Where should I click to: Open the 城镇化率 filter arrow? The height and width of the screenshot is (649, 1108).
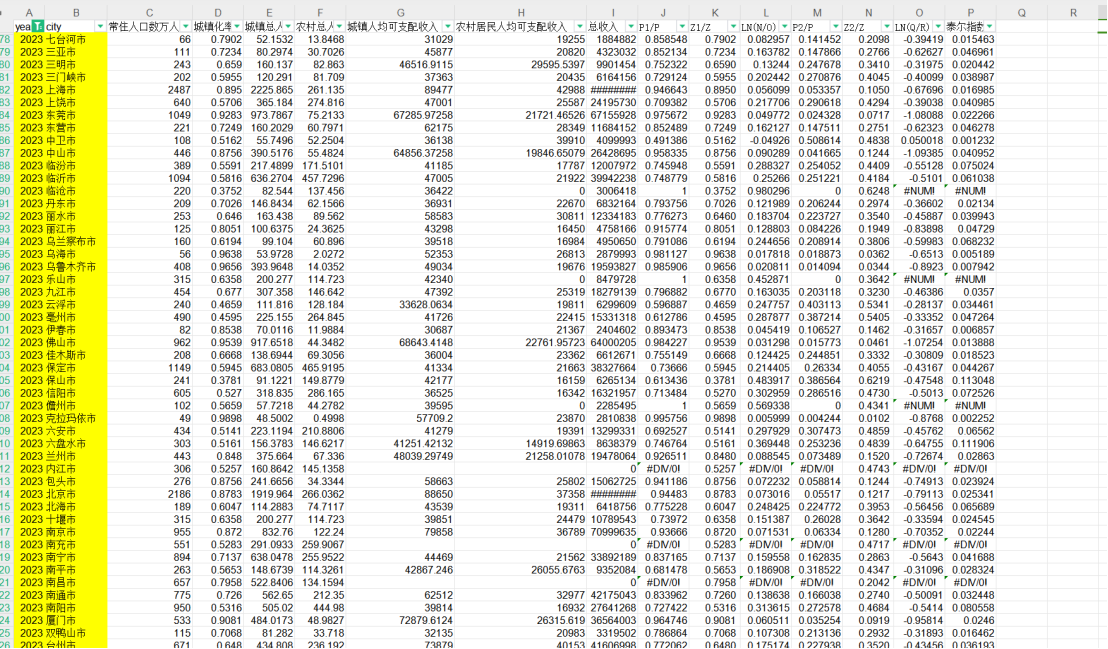coord(237,27)
